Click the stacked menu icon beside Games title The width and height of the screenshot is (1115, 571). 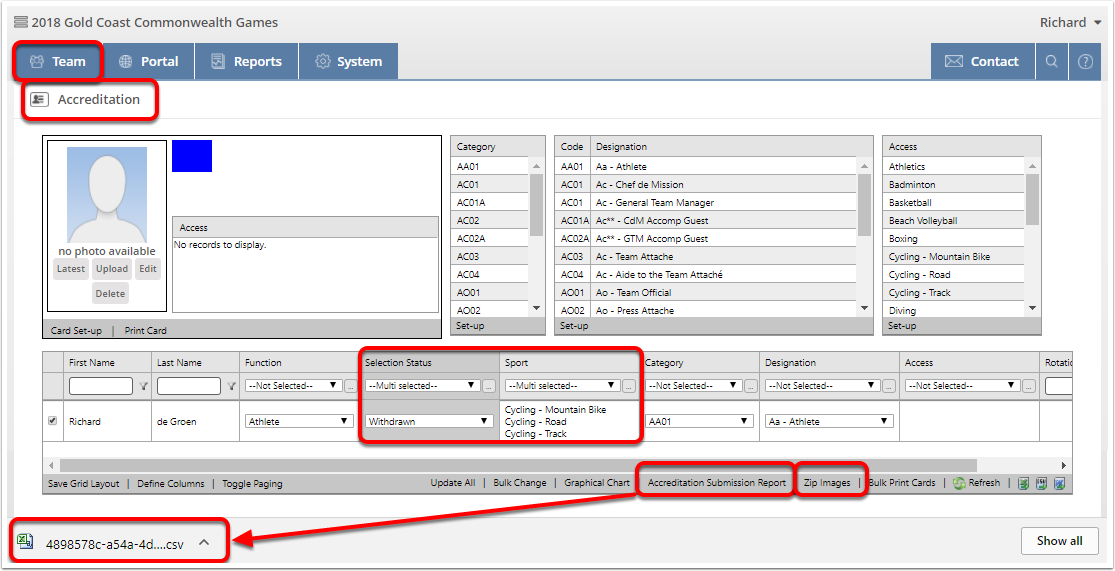(21, 23)
